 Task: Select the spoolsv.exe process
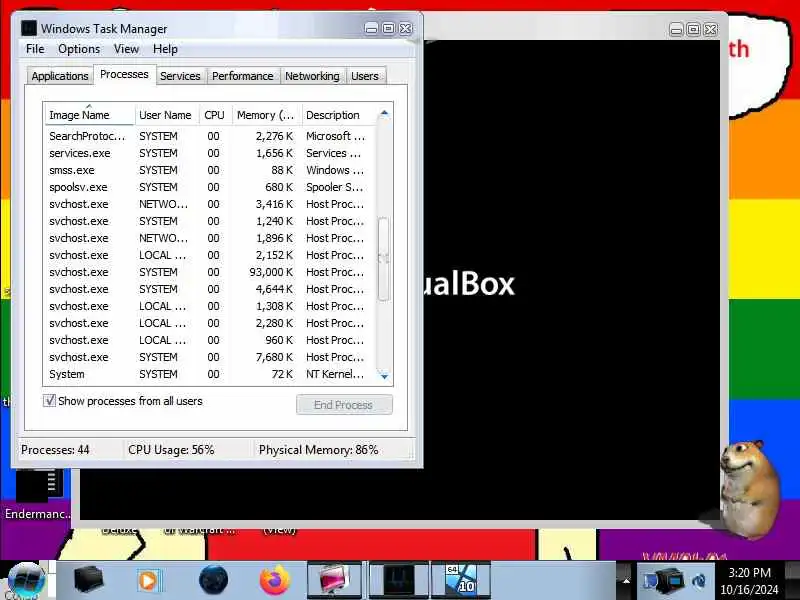pyautogui.click(x=209, y=187)
